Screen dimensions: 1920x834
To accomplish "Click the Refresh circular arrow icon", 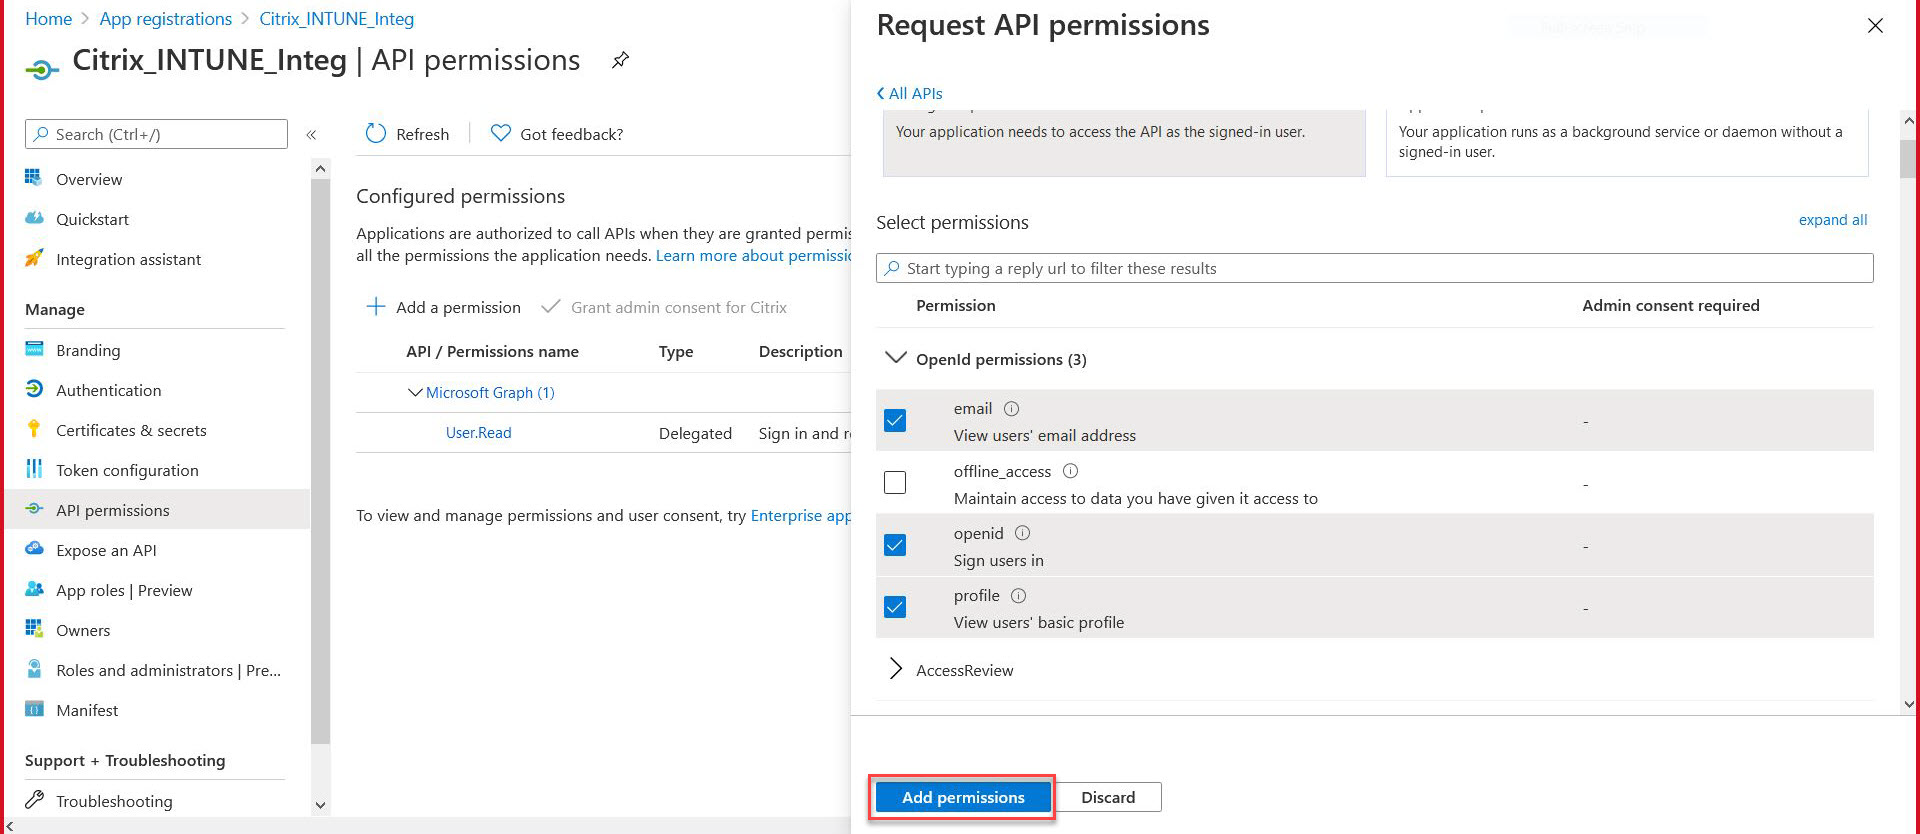I will 376,133.
